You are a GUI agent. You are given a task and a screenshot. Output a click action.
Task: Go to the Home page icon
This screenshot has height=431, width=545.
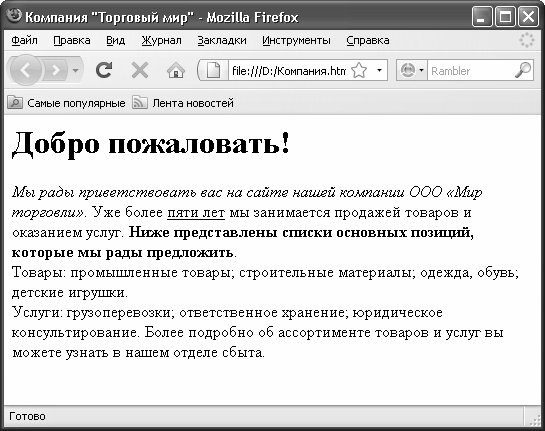[176, 70]
